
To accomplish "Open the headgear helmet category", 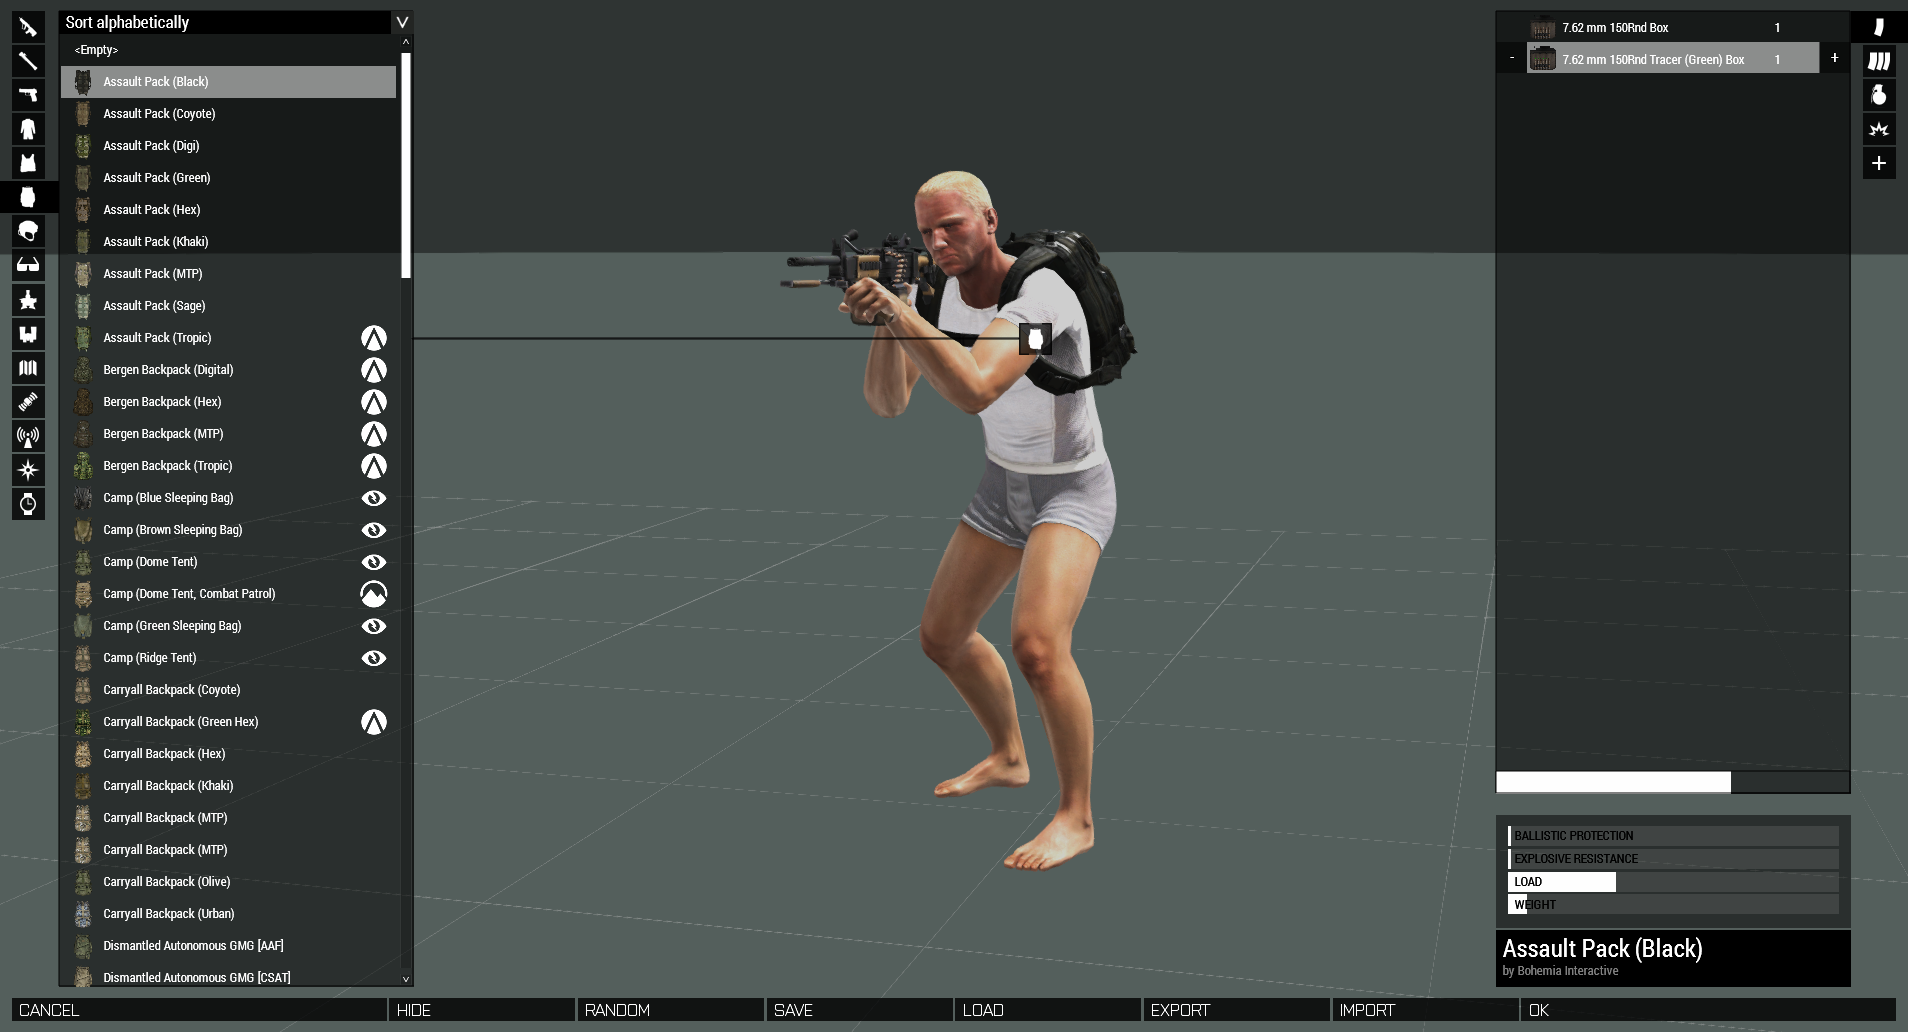I will coord(28,231).
